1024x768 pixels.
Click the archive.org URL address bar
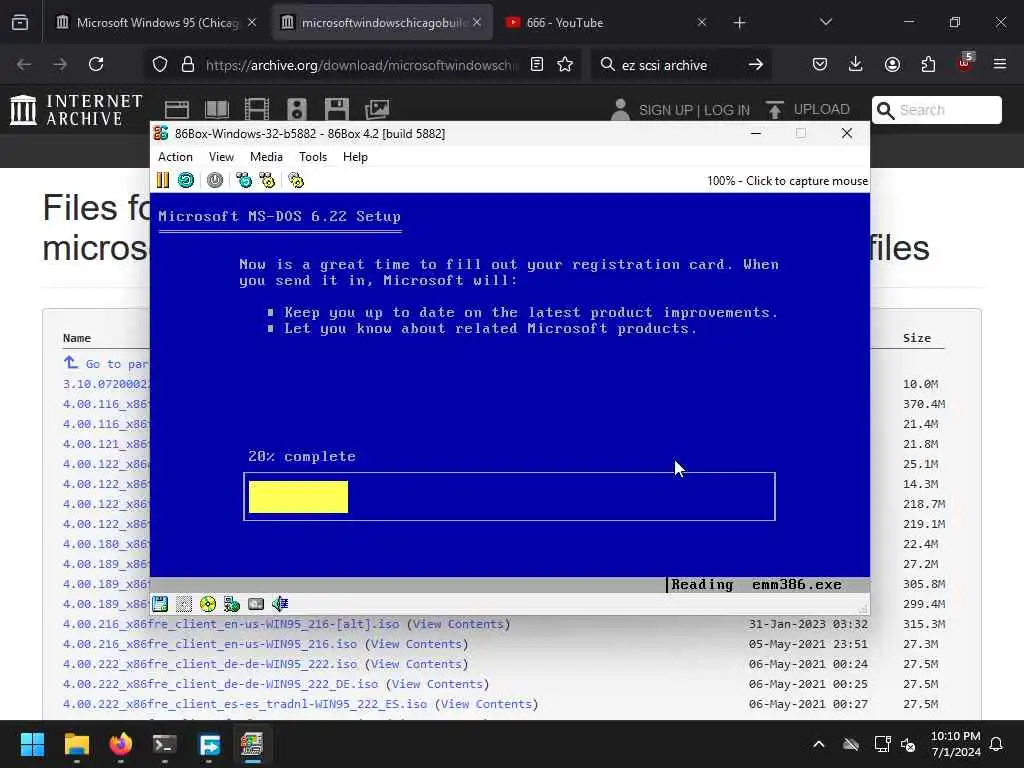(362, 65)
